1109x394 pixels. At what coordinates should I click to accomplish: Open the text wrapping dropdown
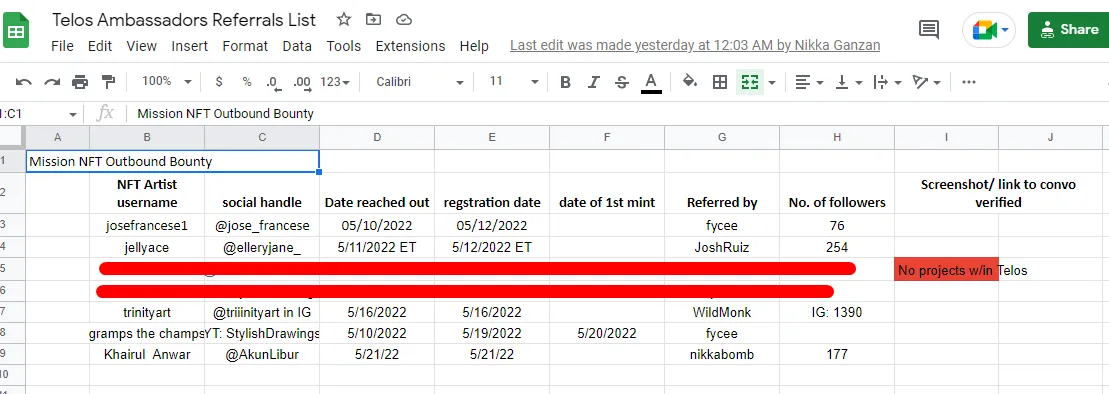click(x=886, y=82)
